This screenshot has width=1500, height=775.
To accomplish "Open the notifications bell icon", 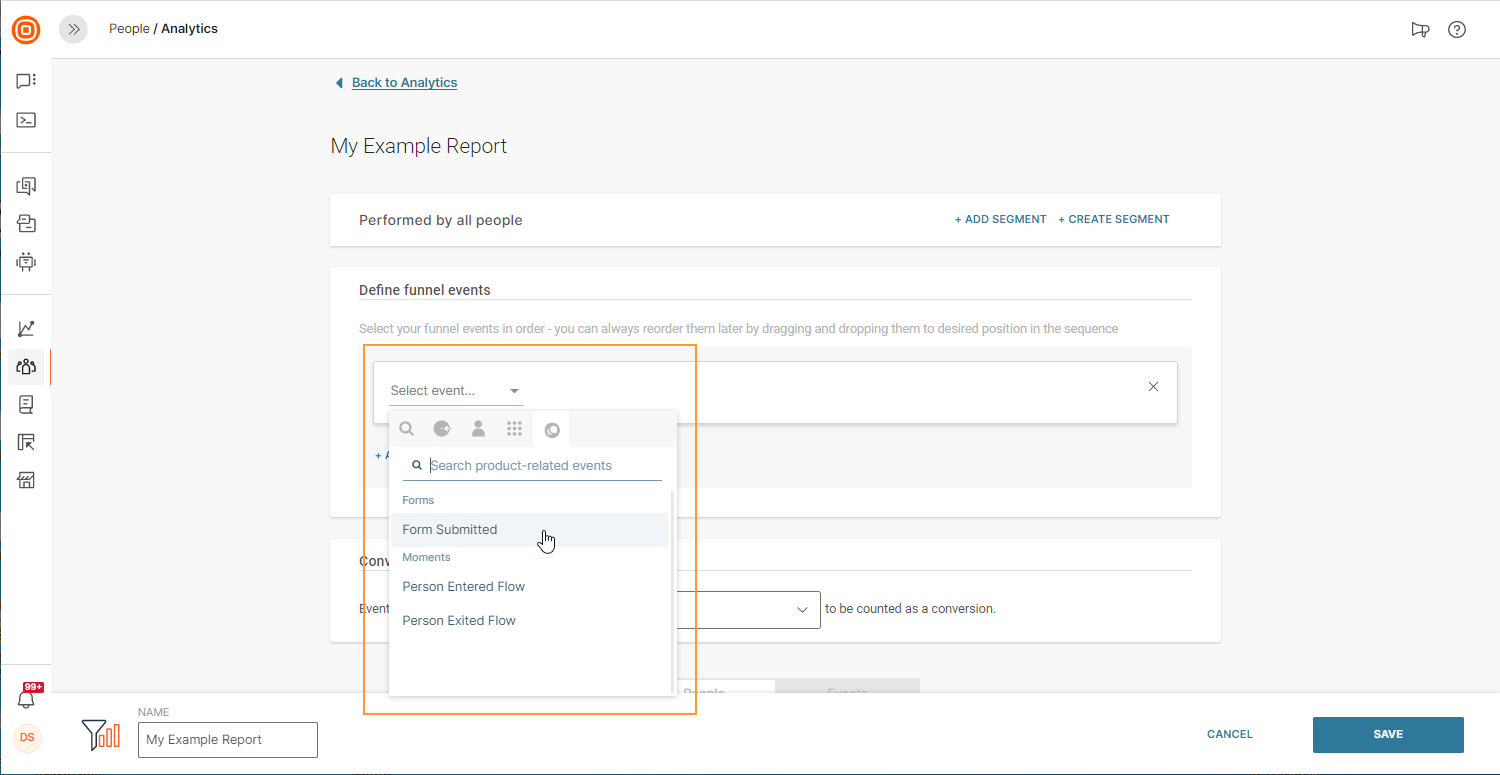I will [x=26, y=700].
